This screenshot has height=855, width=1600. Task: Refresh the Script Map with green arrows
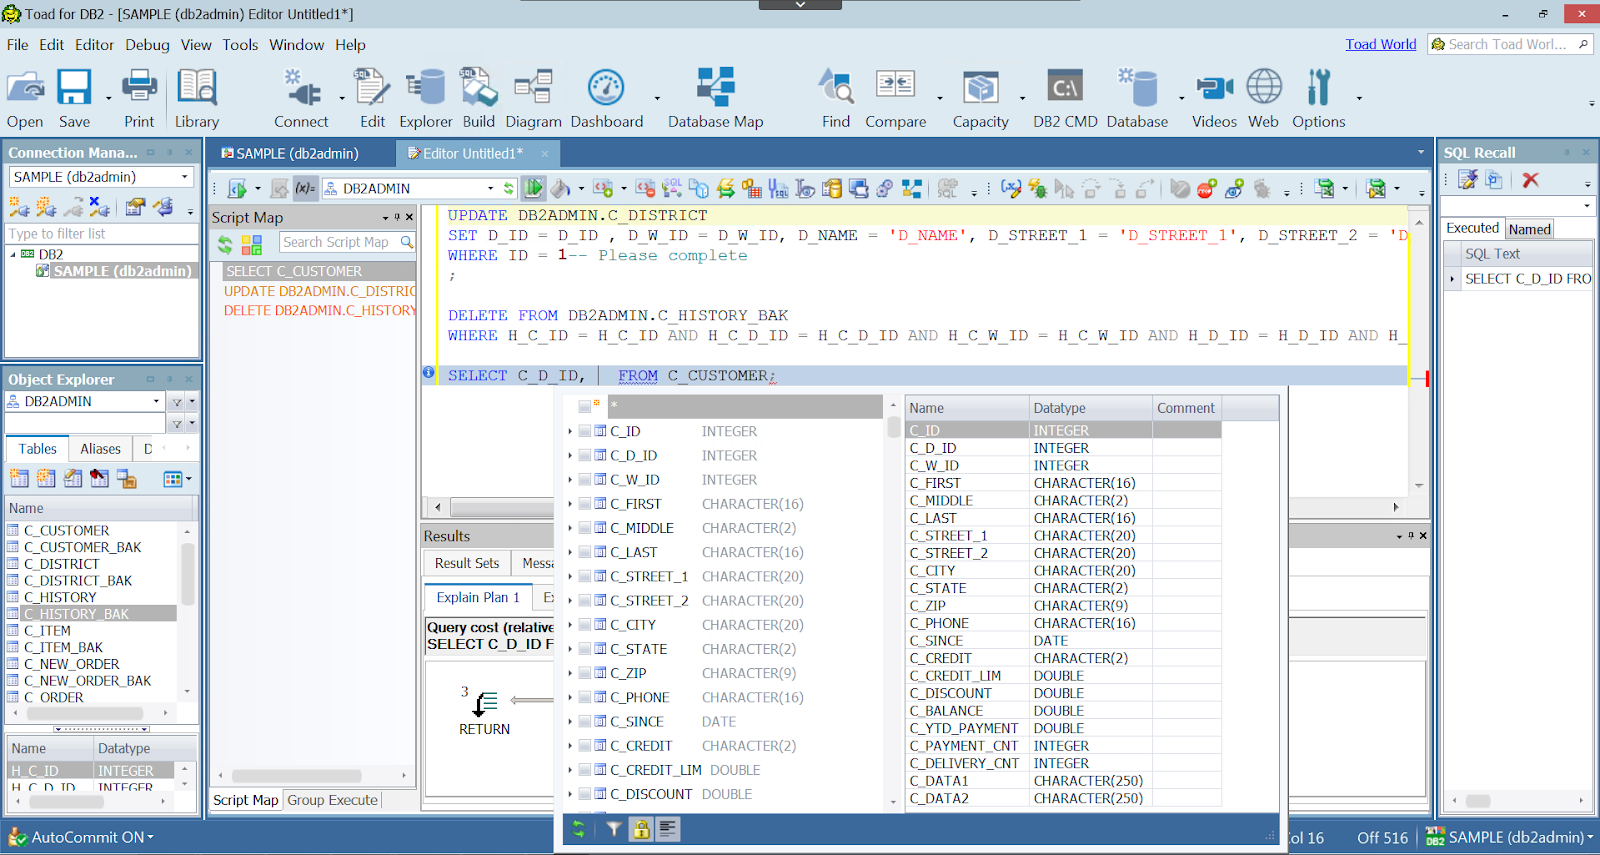click(x=225, y=243)
